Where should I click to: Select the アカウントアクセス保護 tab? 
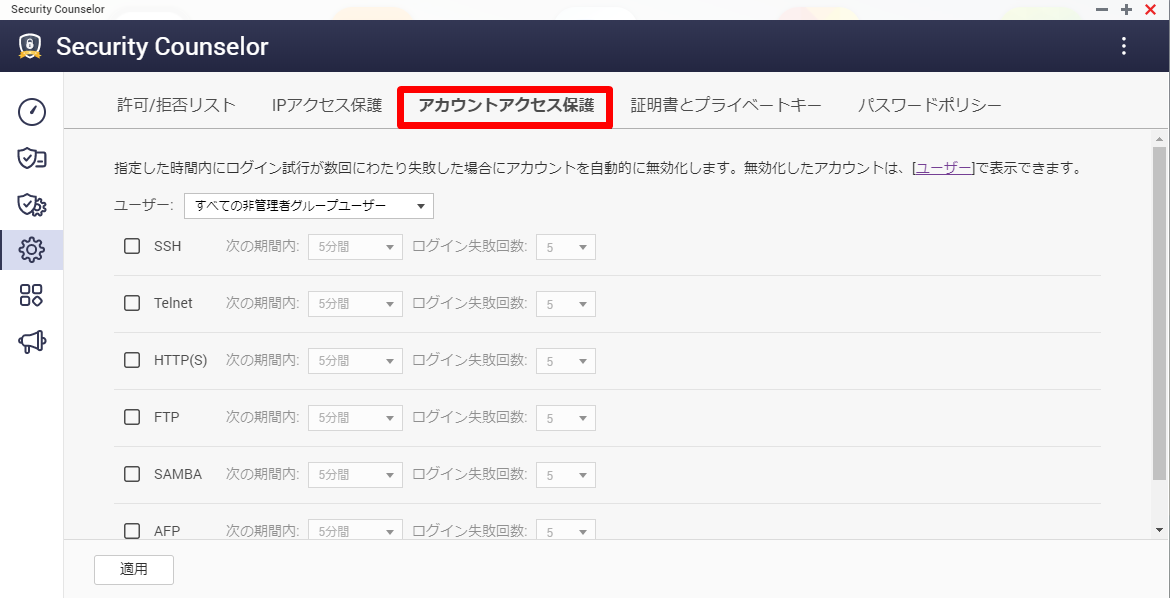[x=506, y=105]
